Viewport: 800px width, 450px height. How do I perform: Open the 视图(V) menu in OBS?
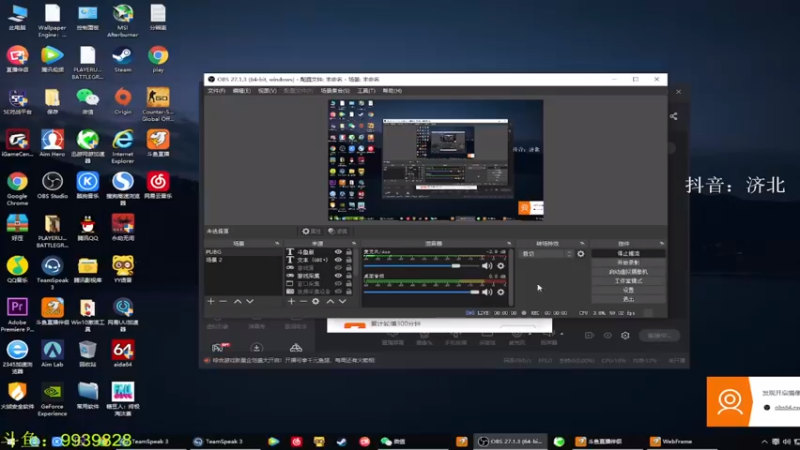coord(267,91)
